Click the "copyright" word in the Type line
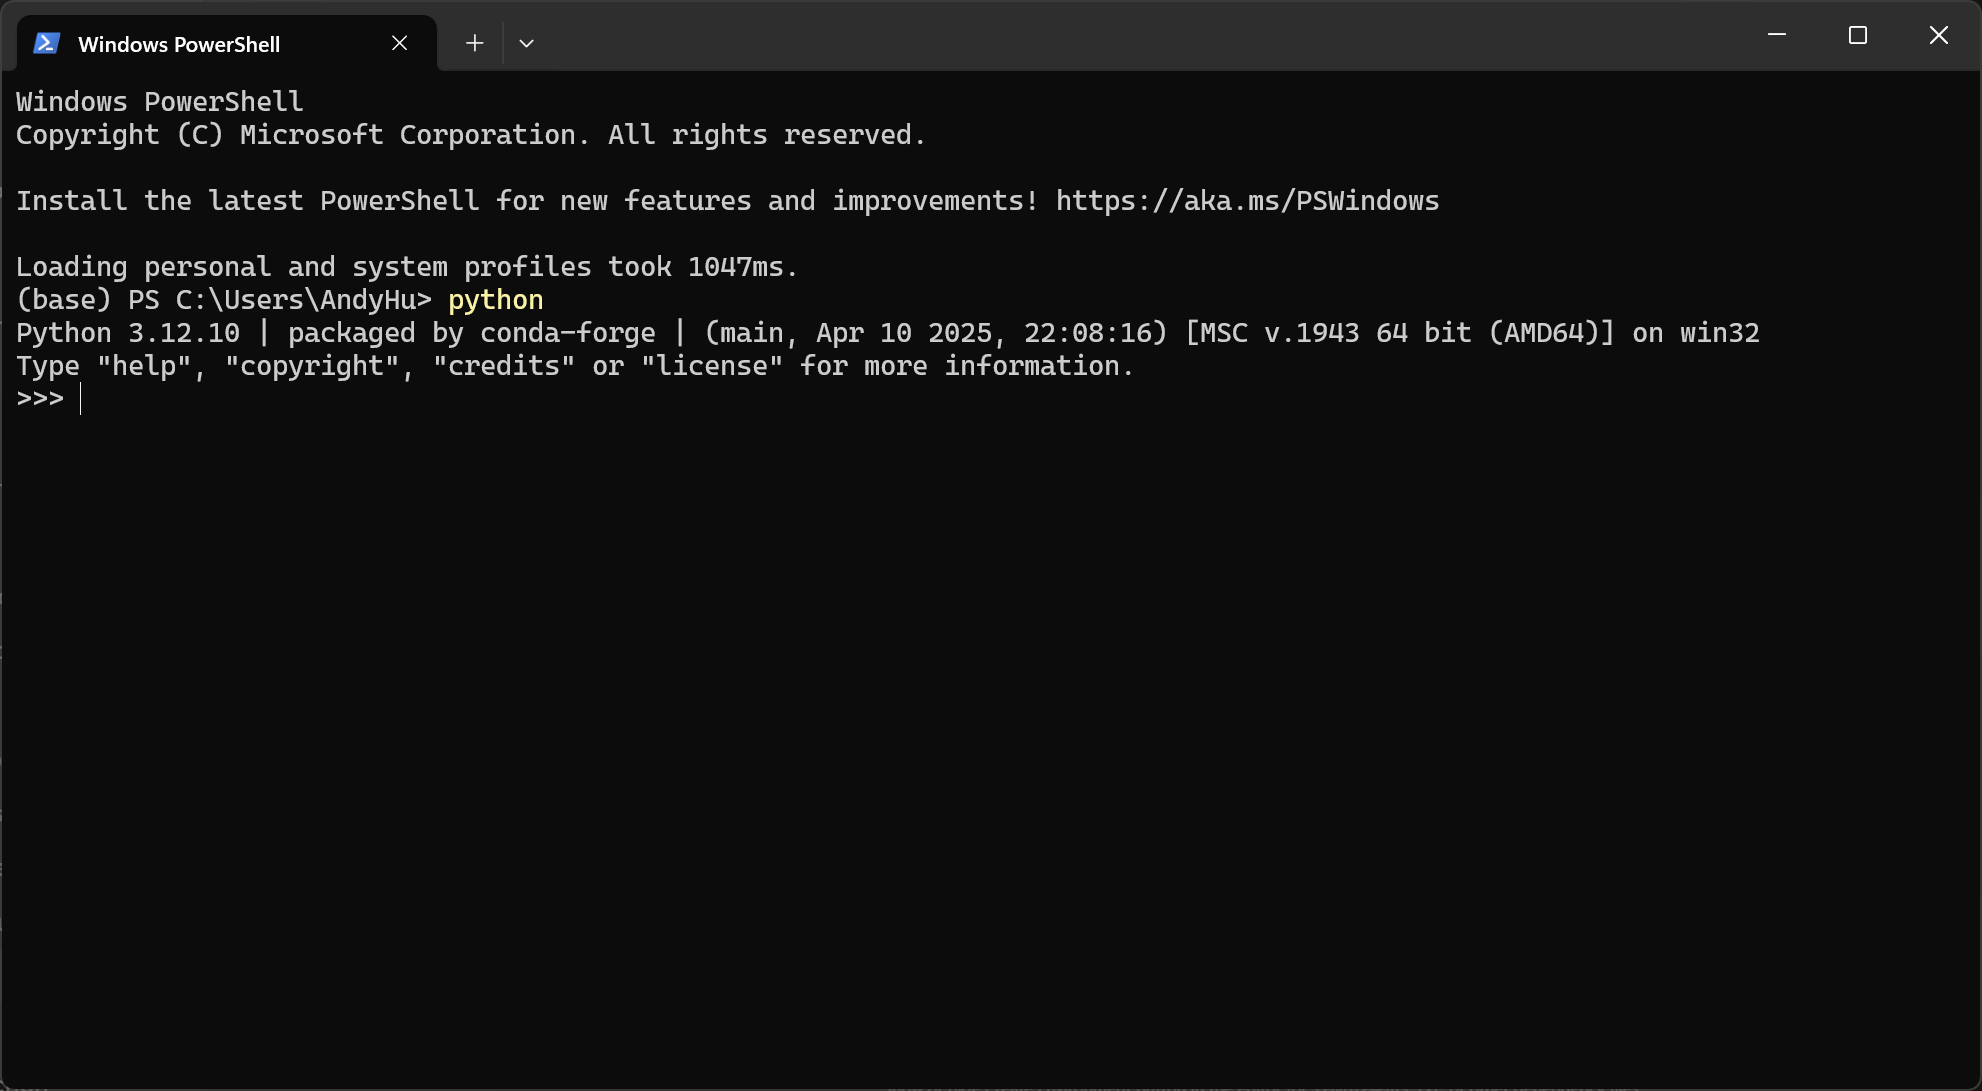Screen dimensions: 1982x1091 pyautogui.click(x=312, y=366)
